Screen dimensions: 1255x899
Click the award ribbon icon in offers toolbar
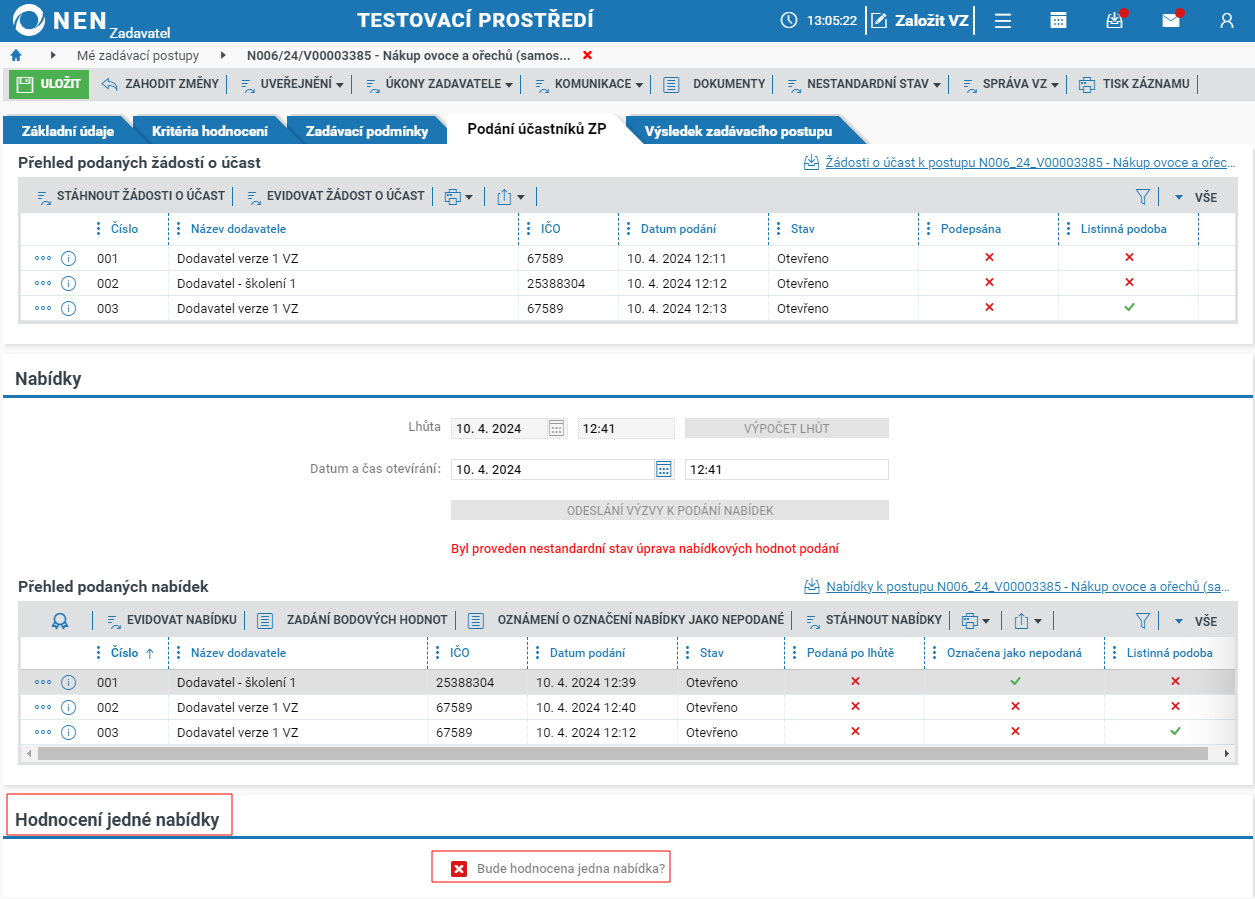(x=60, y=621)
